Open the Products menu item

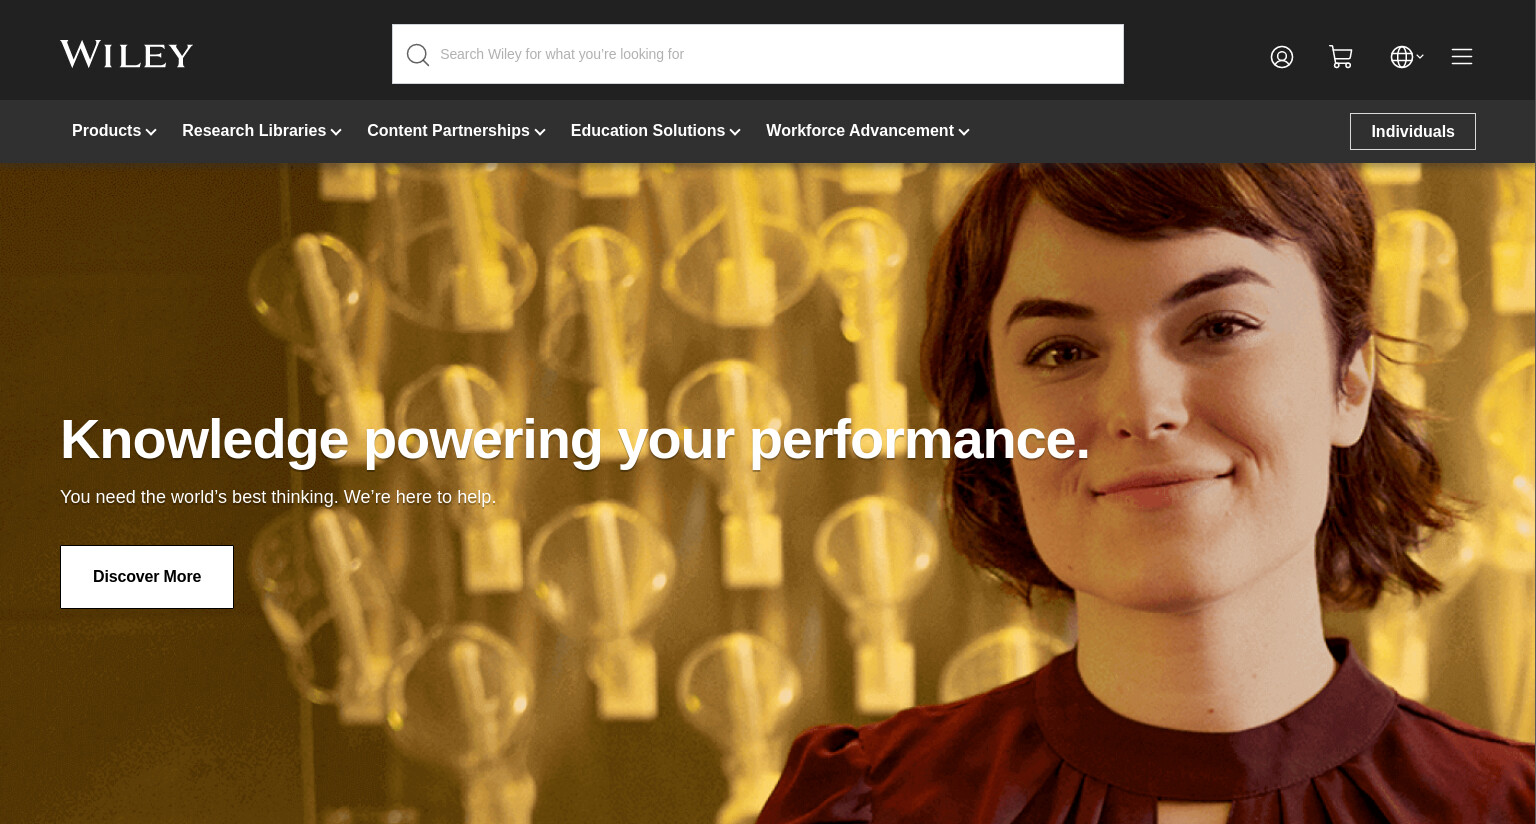pyautogui.click(x=106, y=131)
